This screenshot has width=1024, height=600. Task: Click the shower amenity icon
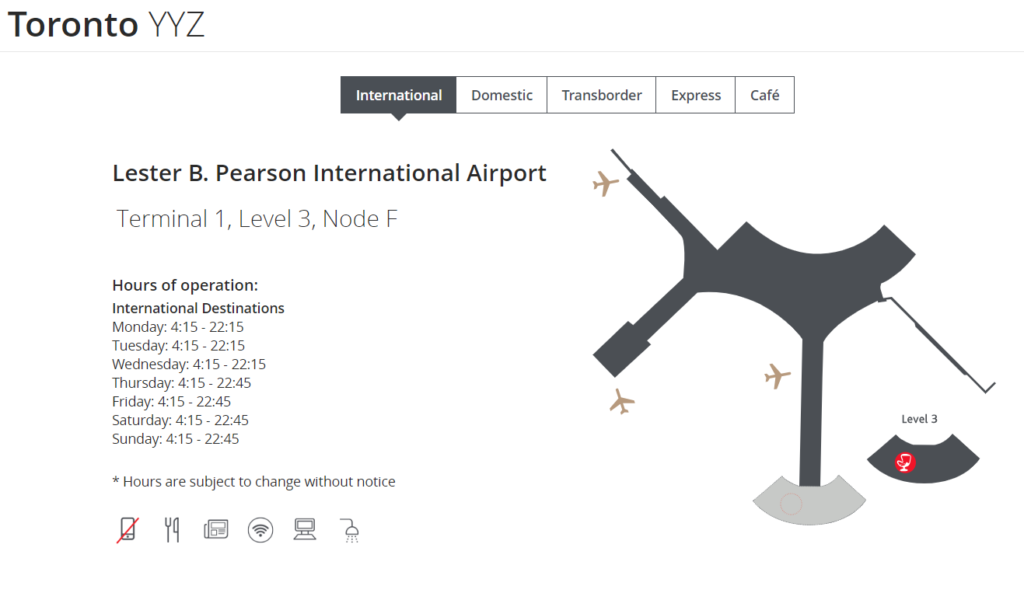(x=349, y=530)
